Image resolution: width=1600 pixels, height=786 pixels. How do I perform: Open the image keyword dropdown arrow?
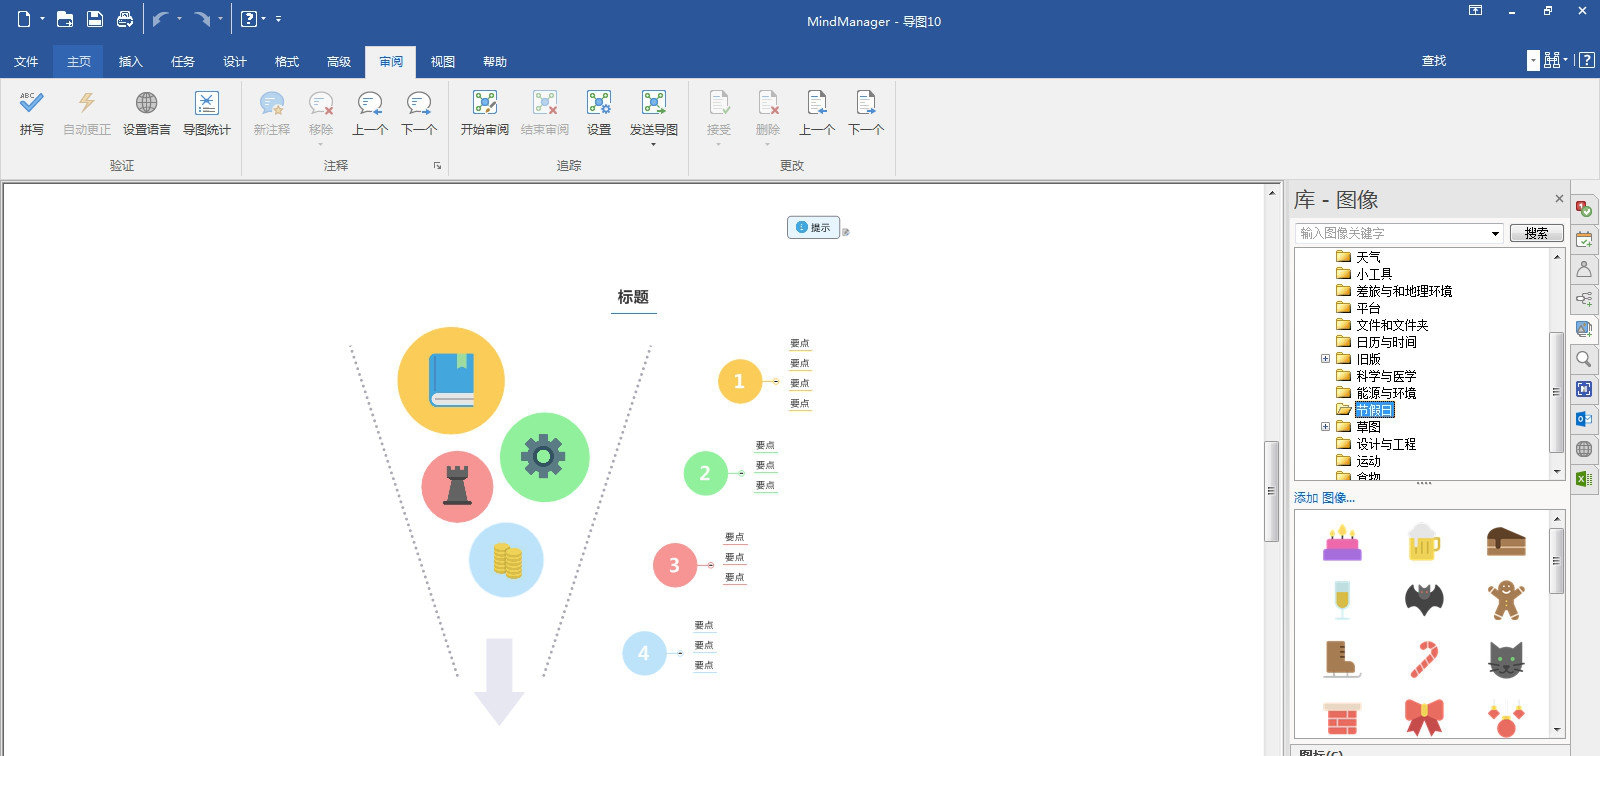point(1496,233)
